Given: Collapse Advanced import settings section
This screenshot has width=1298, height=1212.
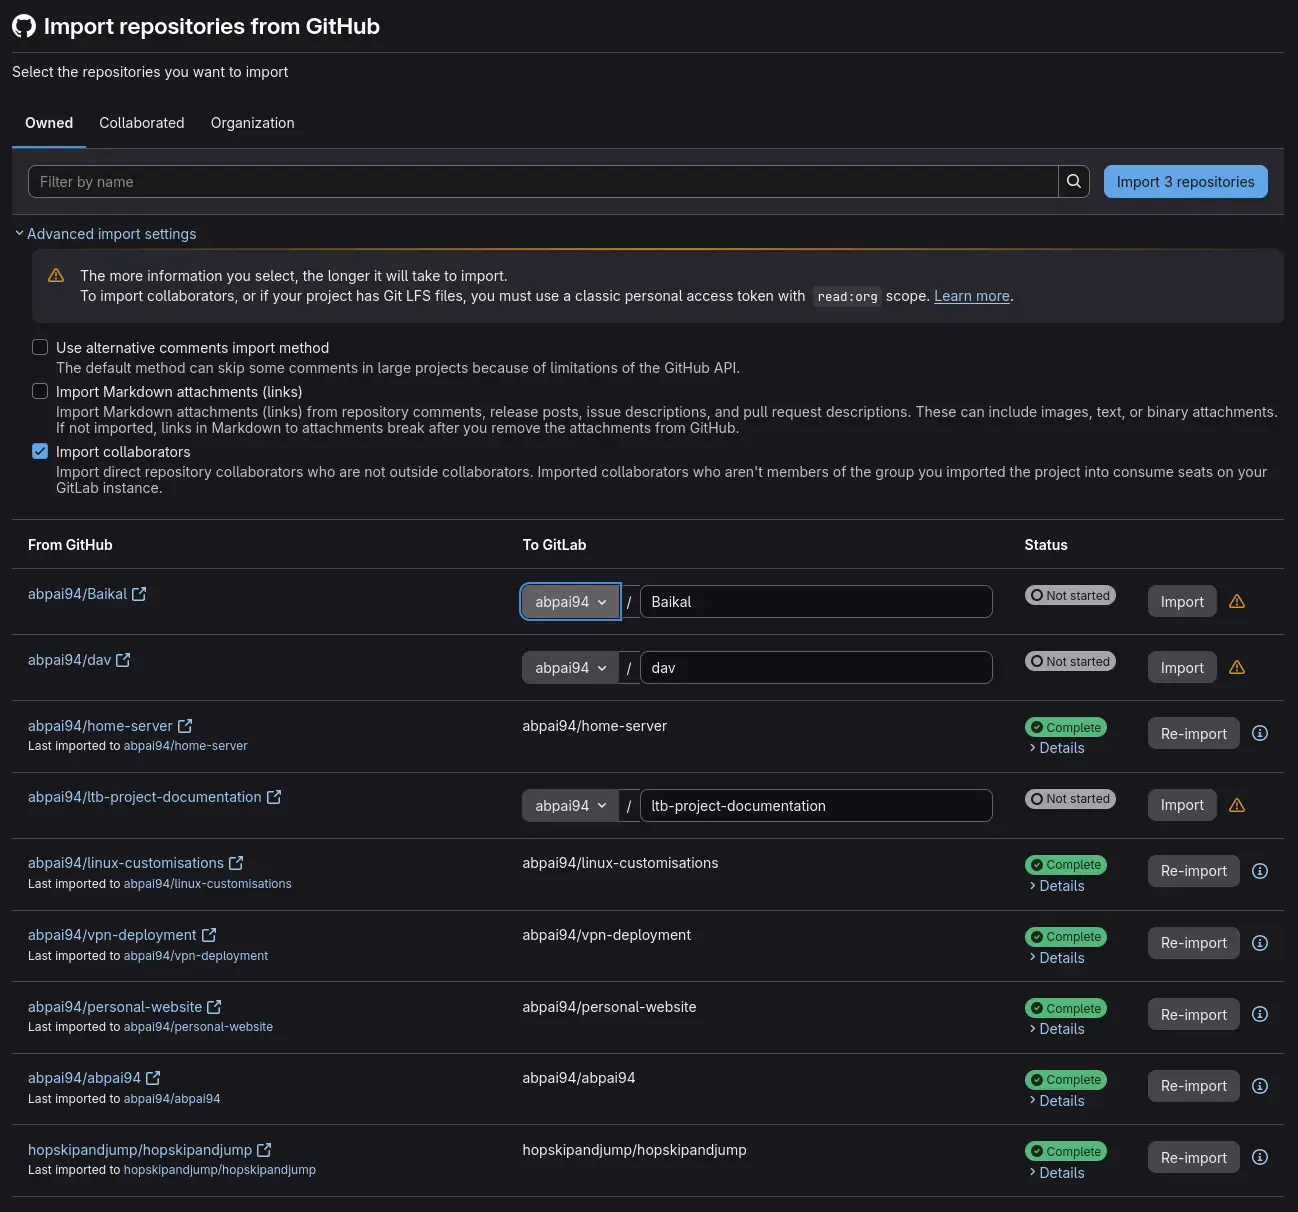Looking at the screenshot, I should (106, 234).
